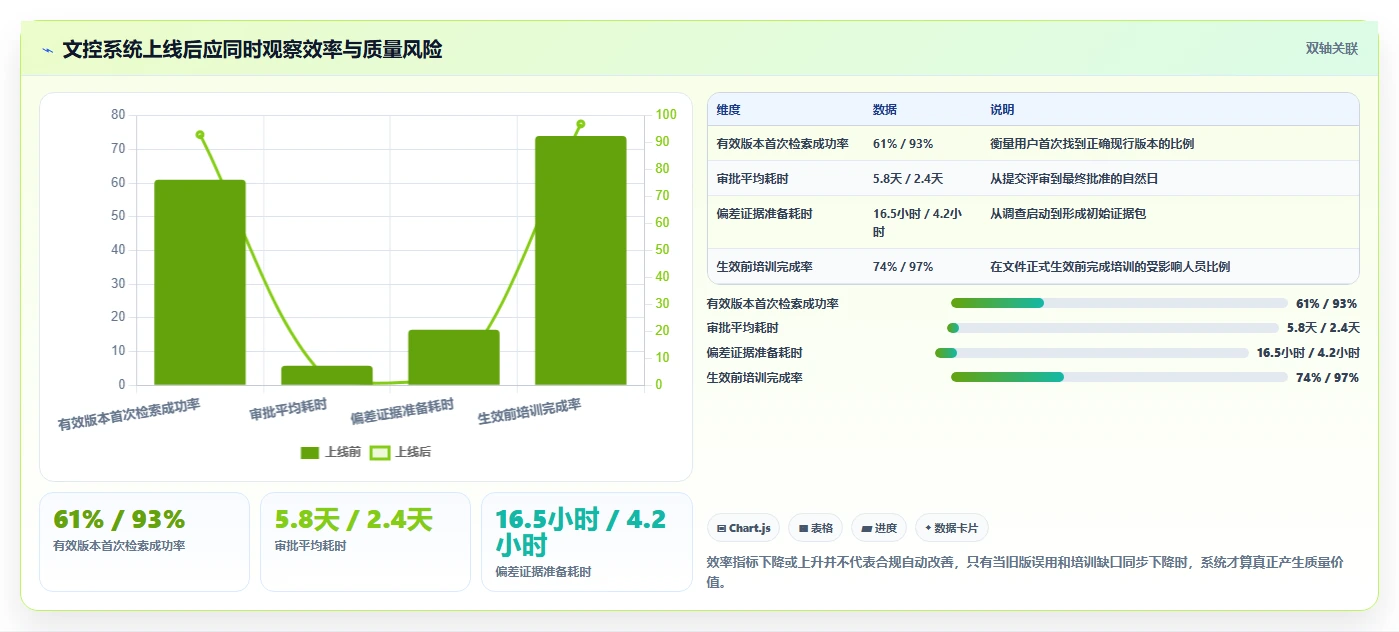Click the Chart.js tag
The width and height of the screenshot is (1399, 632).
coord(744,528)
